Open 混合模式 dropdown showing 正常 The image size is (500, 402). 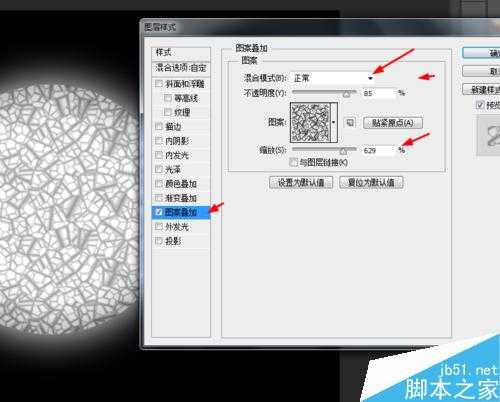(x=332, y=78)
